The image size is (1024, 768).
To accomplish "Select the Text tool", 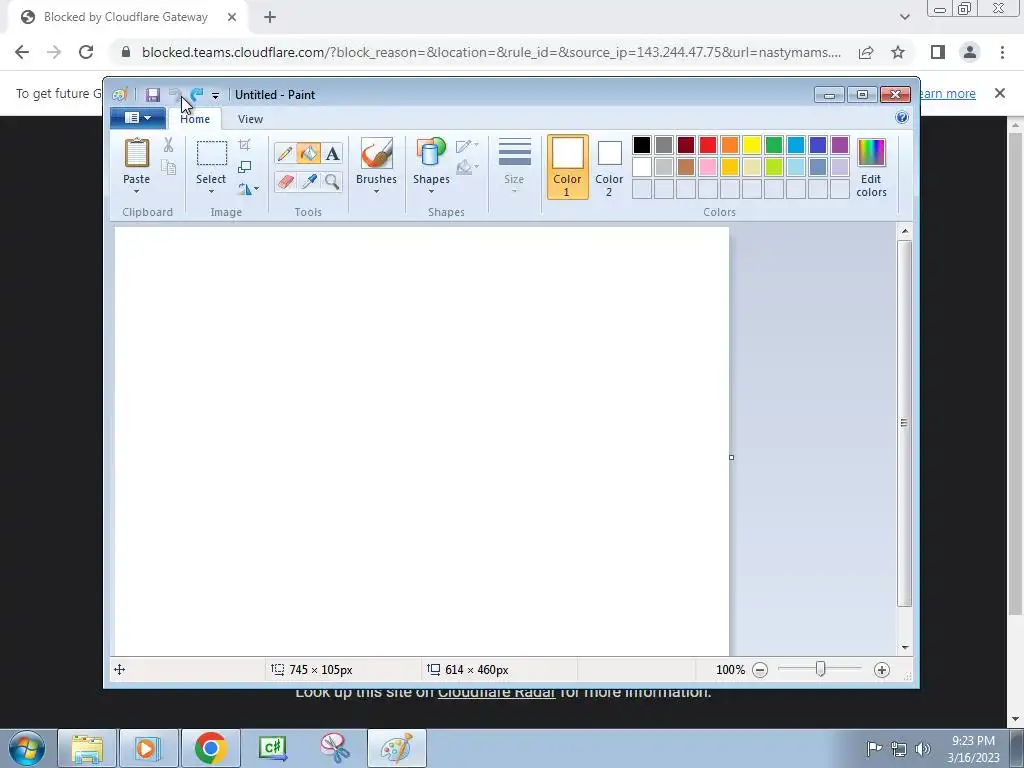I will (x=332, y=153).
